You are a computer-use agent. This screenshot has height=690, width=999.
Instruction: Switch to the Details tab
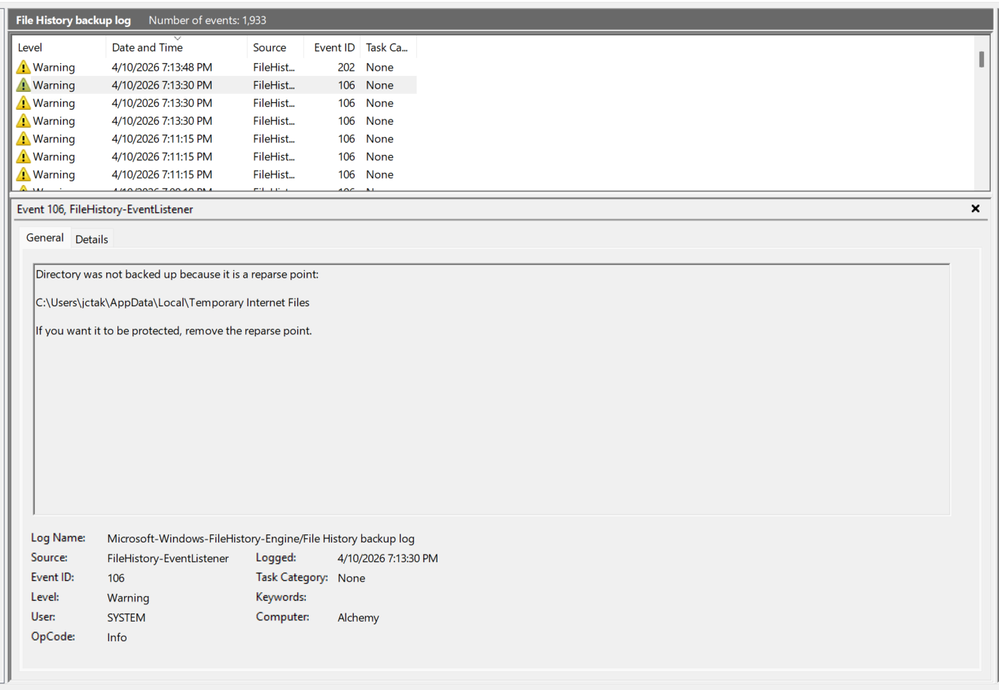92,239
